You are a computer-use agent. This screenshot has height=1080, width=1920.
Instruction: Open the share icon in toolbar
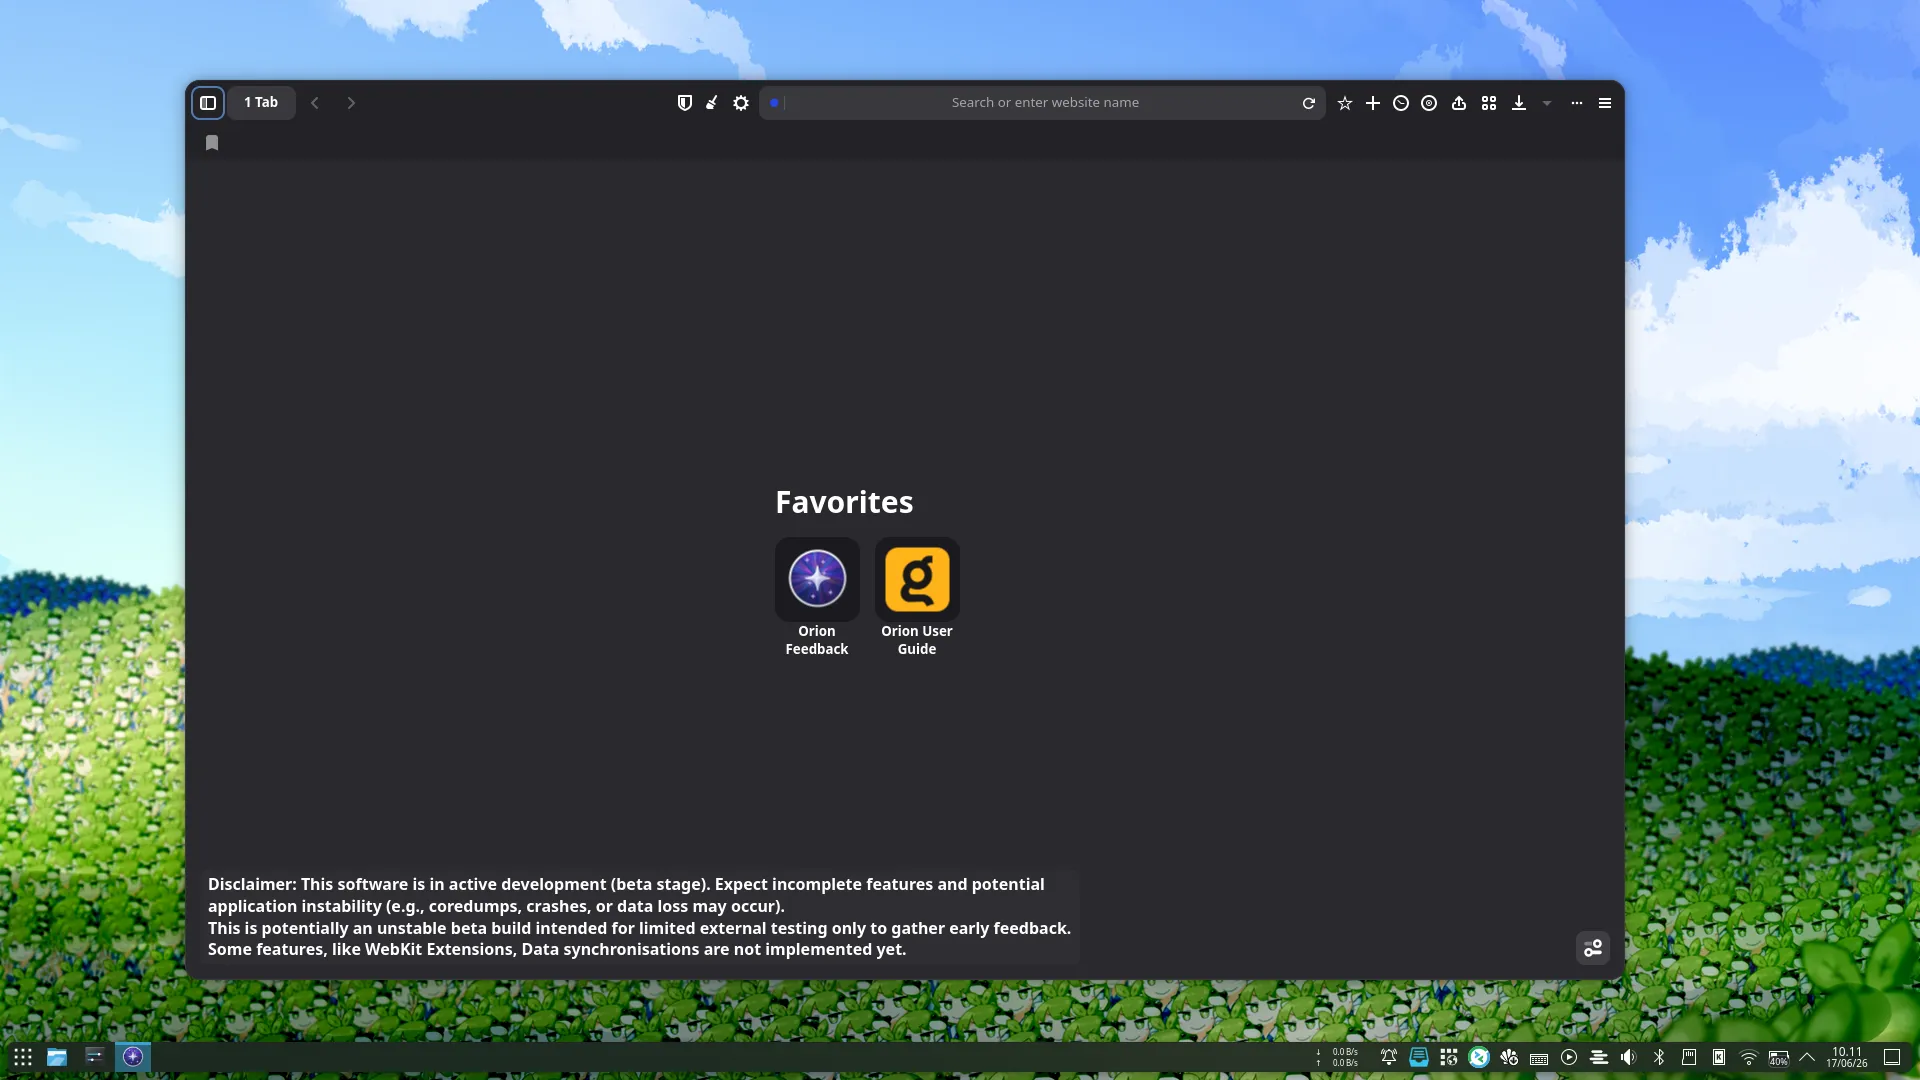(x=1459, y=103)
